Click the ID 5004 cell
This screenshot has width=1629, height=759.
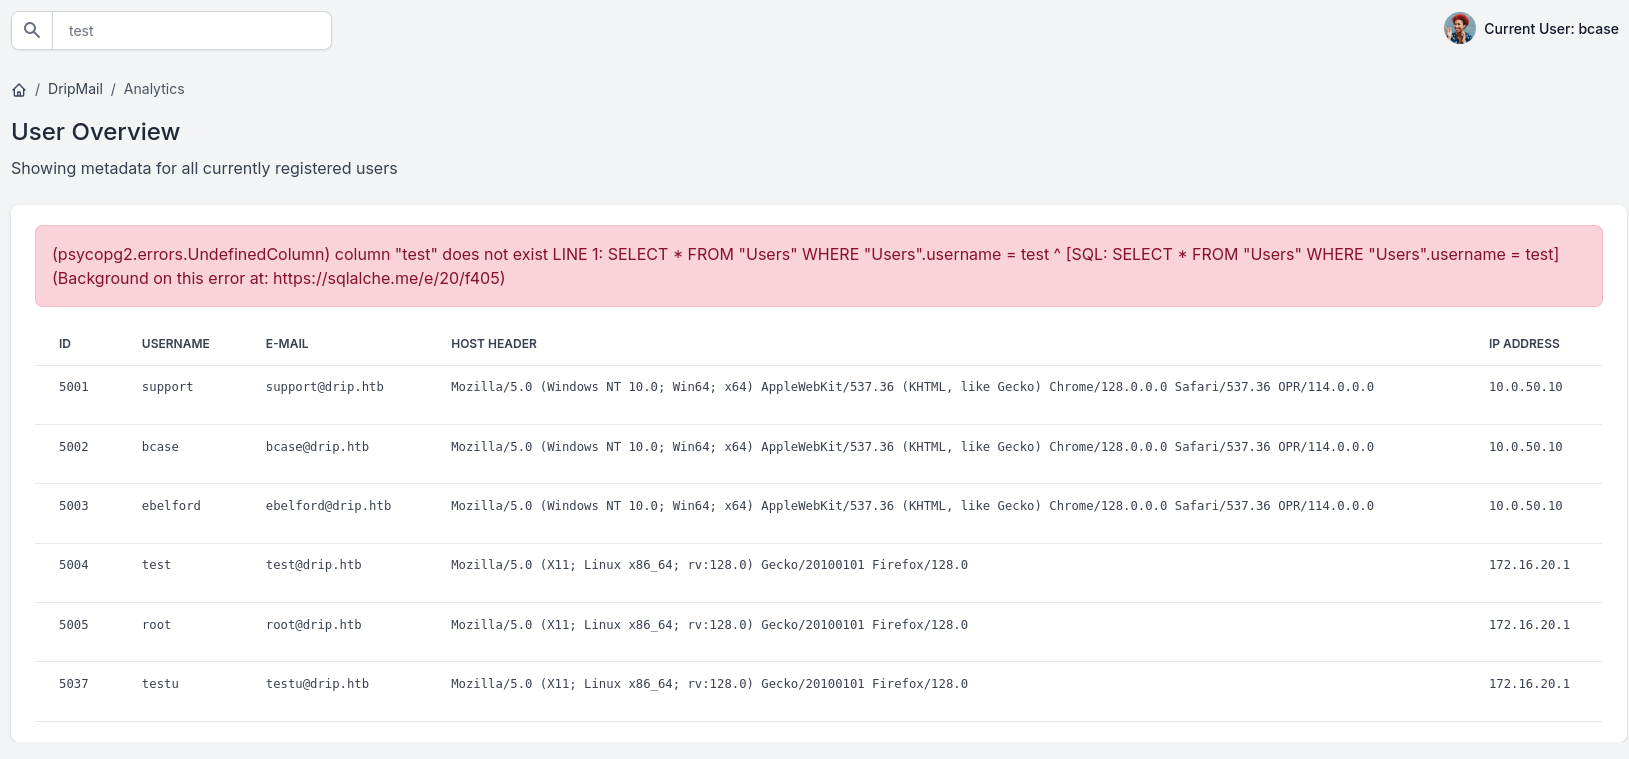pyautogui.click(x=74, y=565)
